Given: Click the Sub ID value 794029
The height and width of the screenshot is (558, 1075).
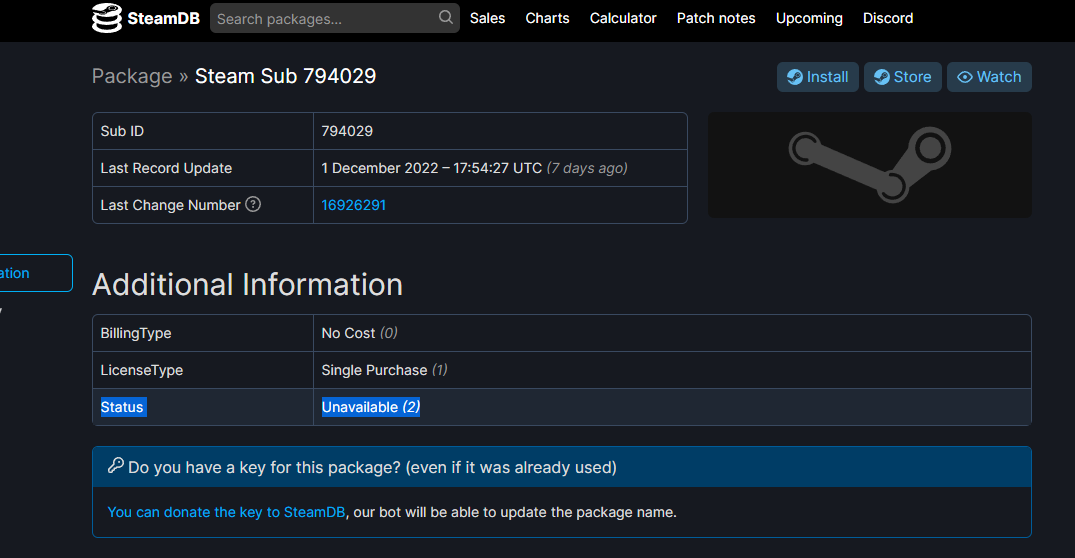Looking at the screenshot, I should (347, 131).
